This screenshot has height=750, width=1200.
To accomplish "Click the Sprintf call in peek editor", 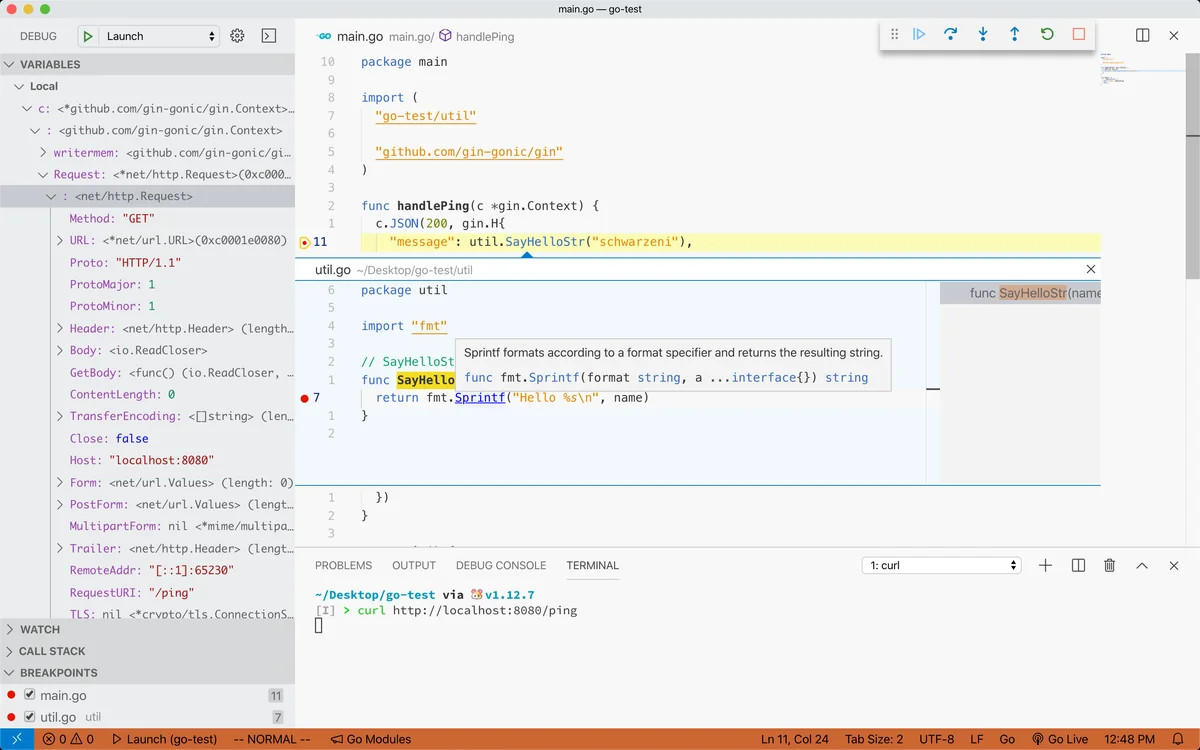I will (x=479, y=398).
